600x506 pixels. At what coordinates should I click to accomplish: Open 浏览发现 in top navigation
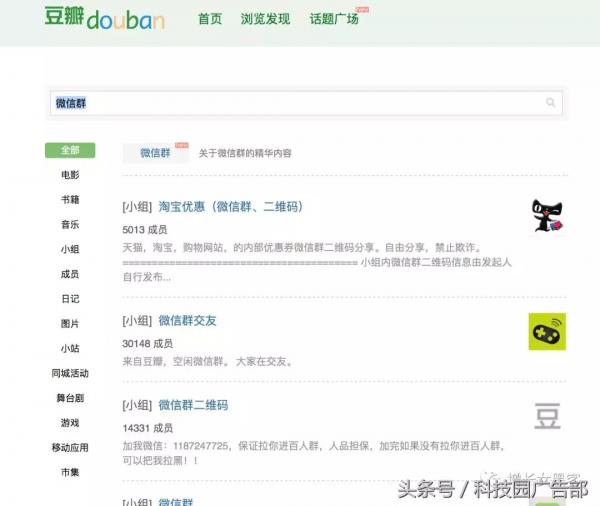[265, 18]
